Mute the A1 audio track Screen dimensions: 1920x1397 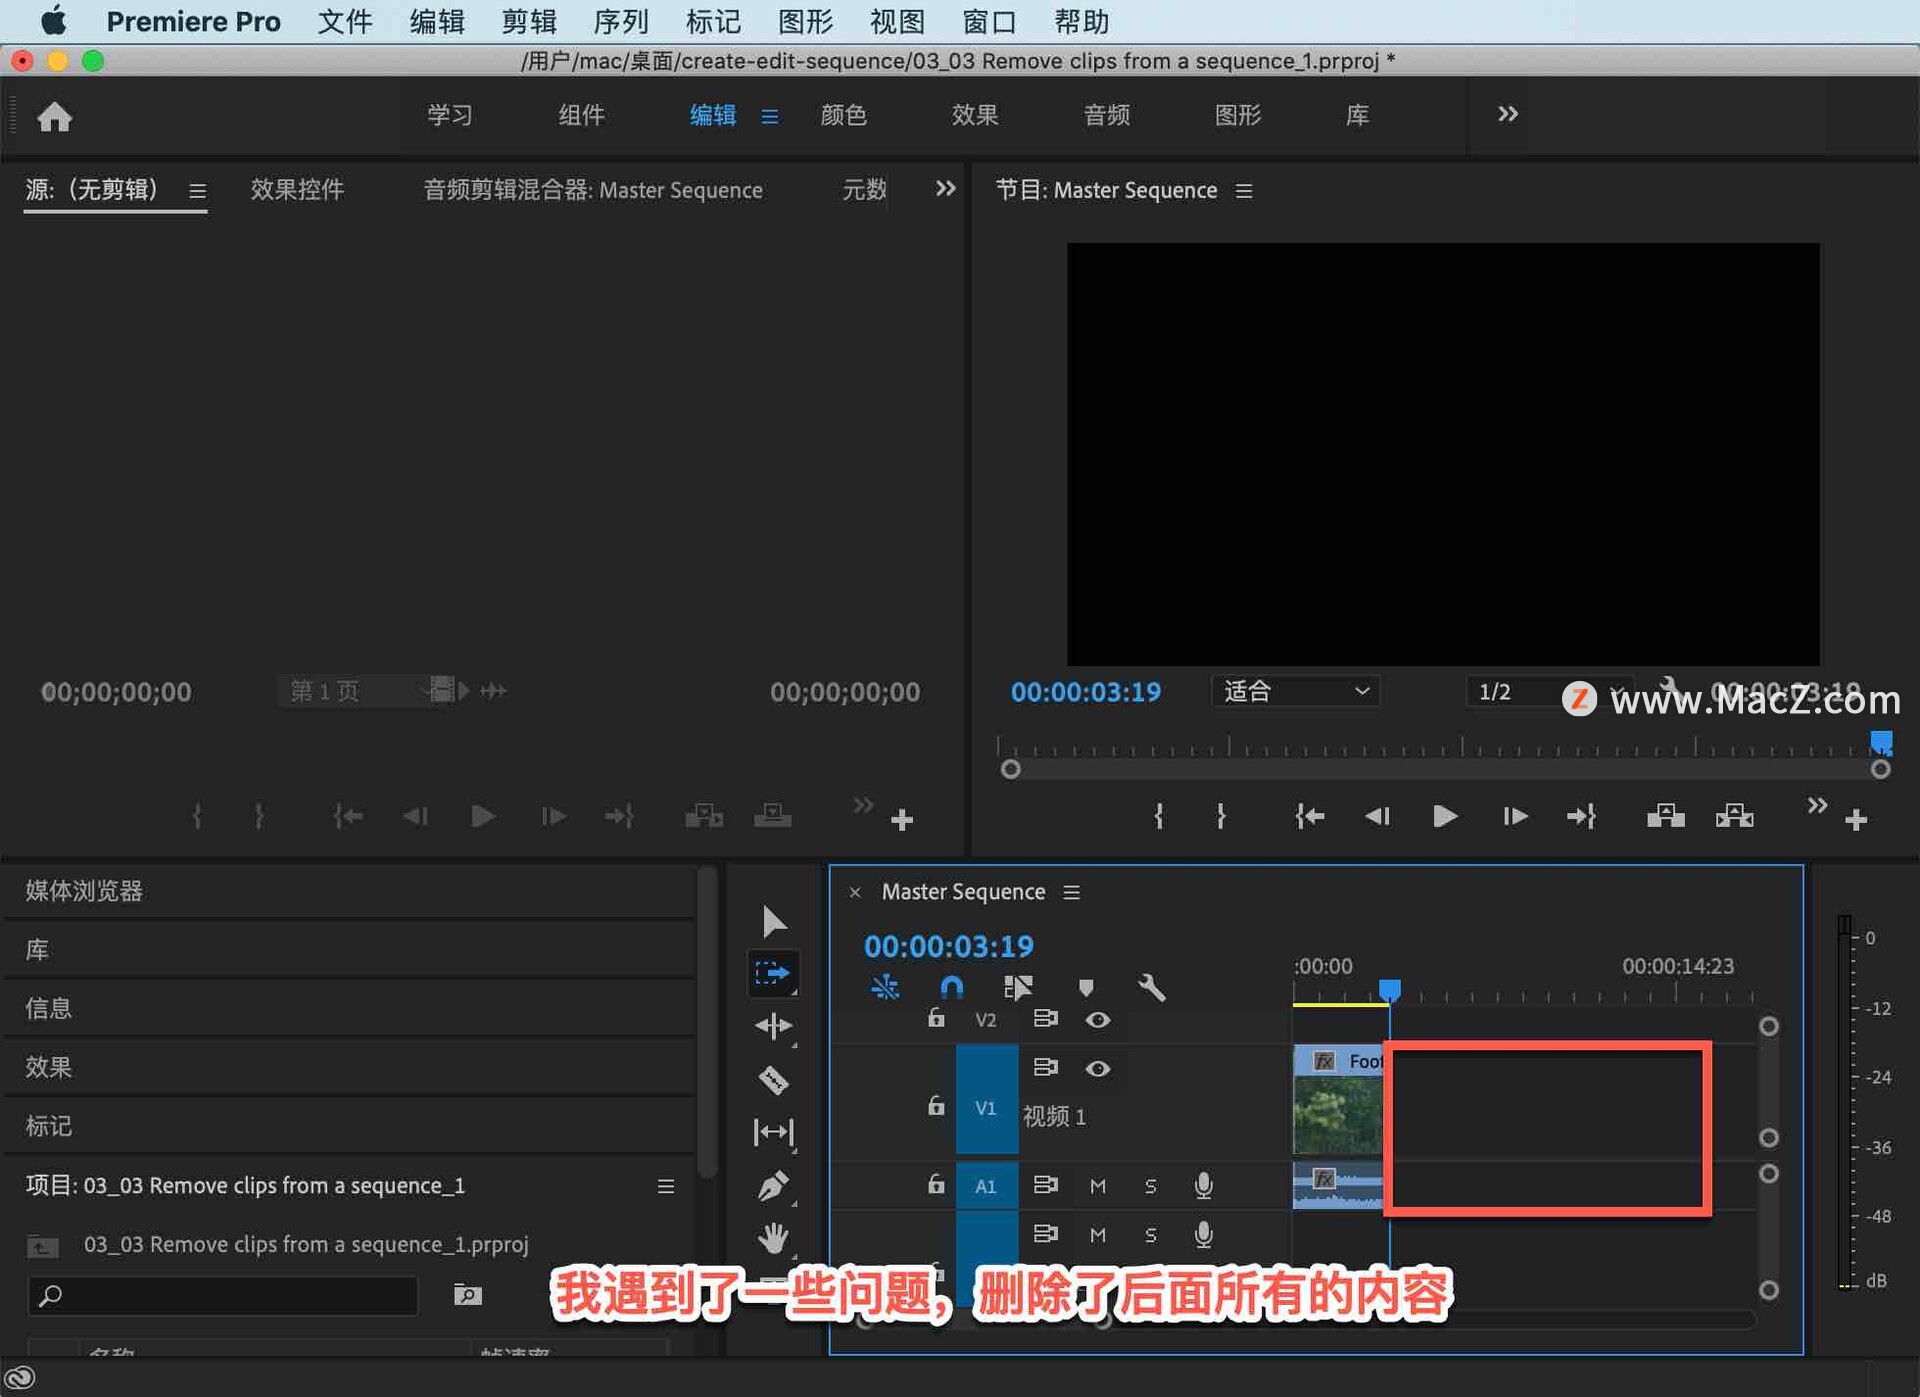point(1097,1186)
